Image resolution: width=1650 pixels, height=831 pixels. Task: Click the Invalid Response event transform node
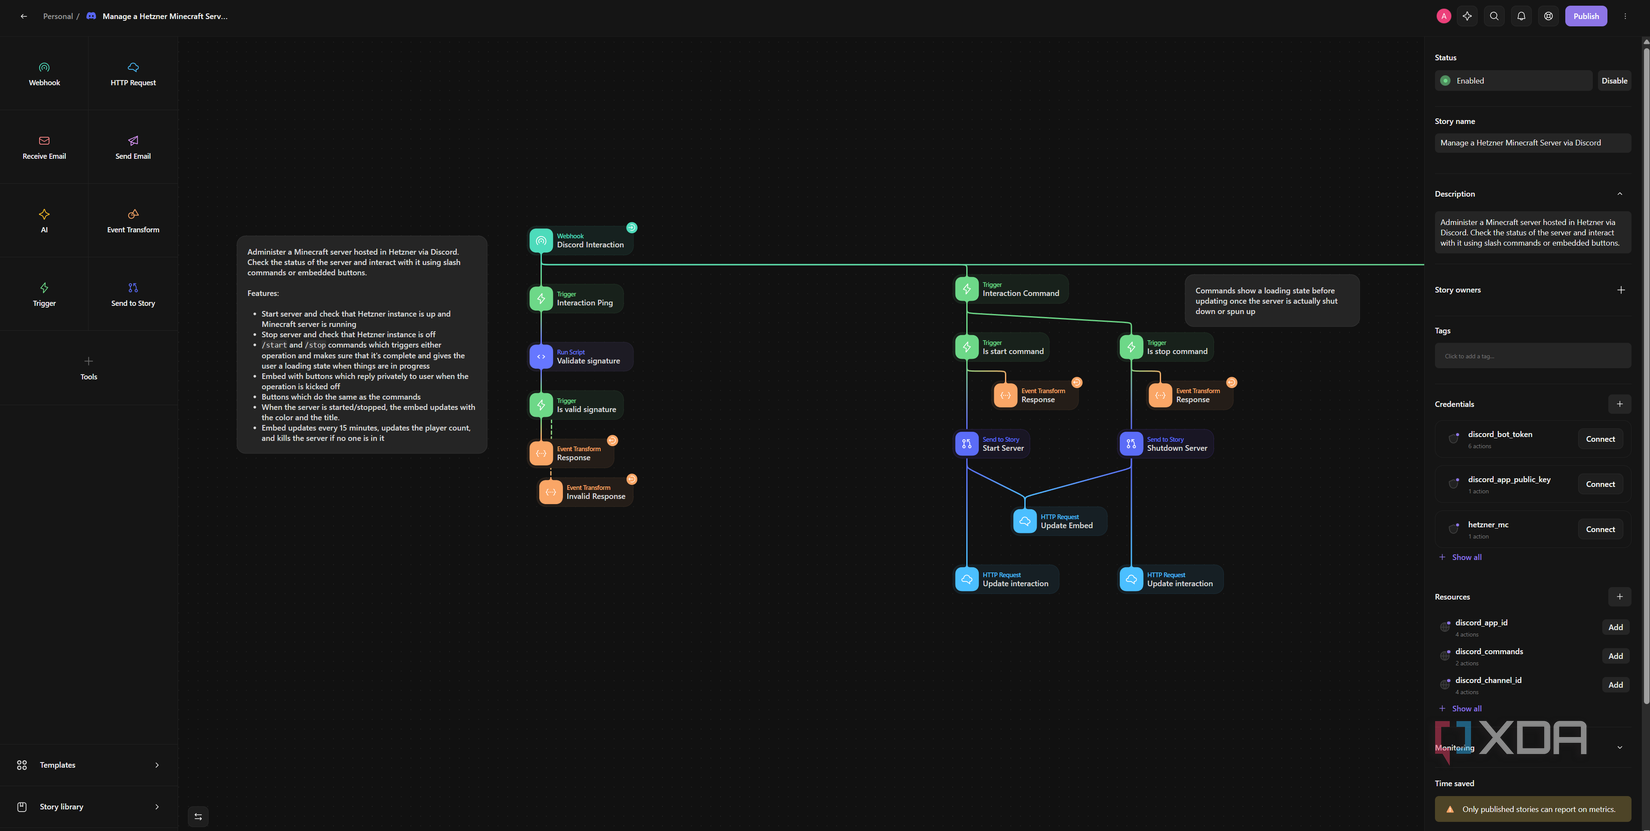coord(585,493)
